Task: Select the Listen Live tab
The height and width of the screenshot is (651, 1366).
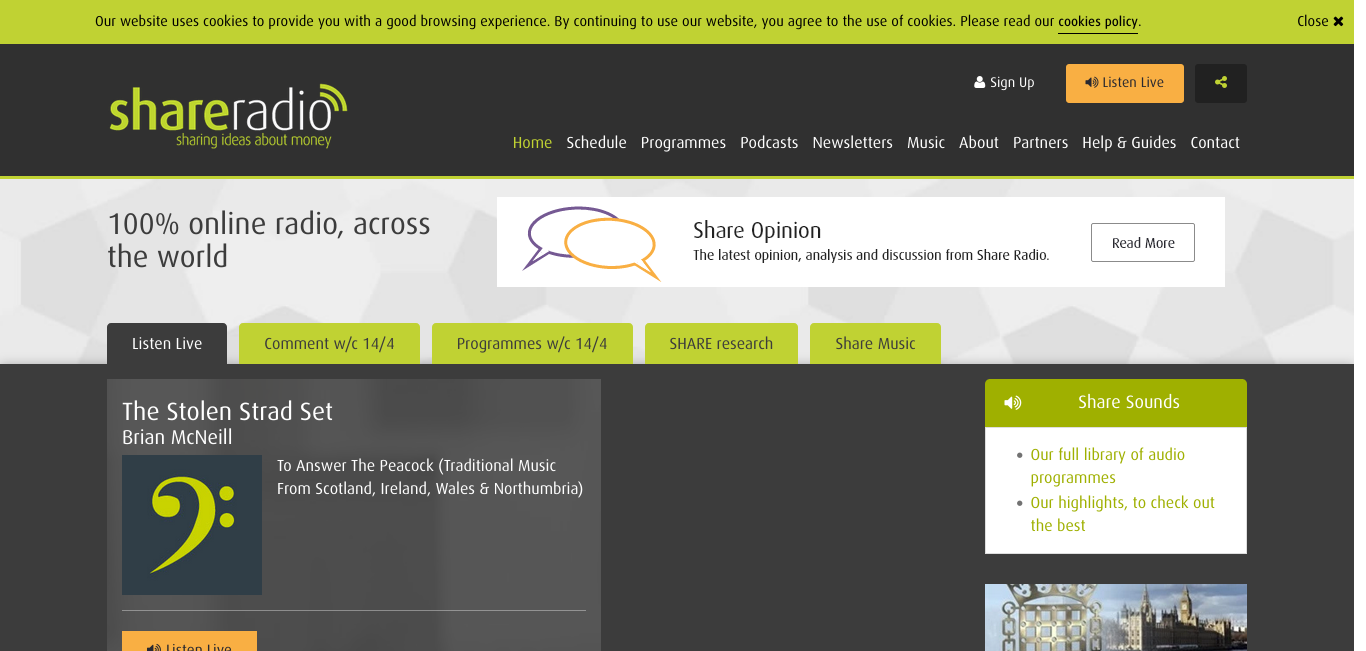Action: 167,344
